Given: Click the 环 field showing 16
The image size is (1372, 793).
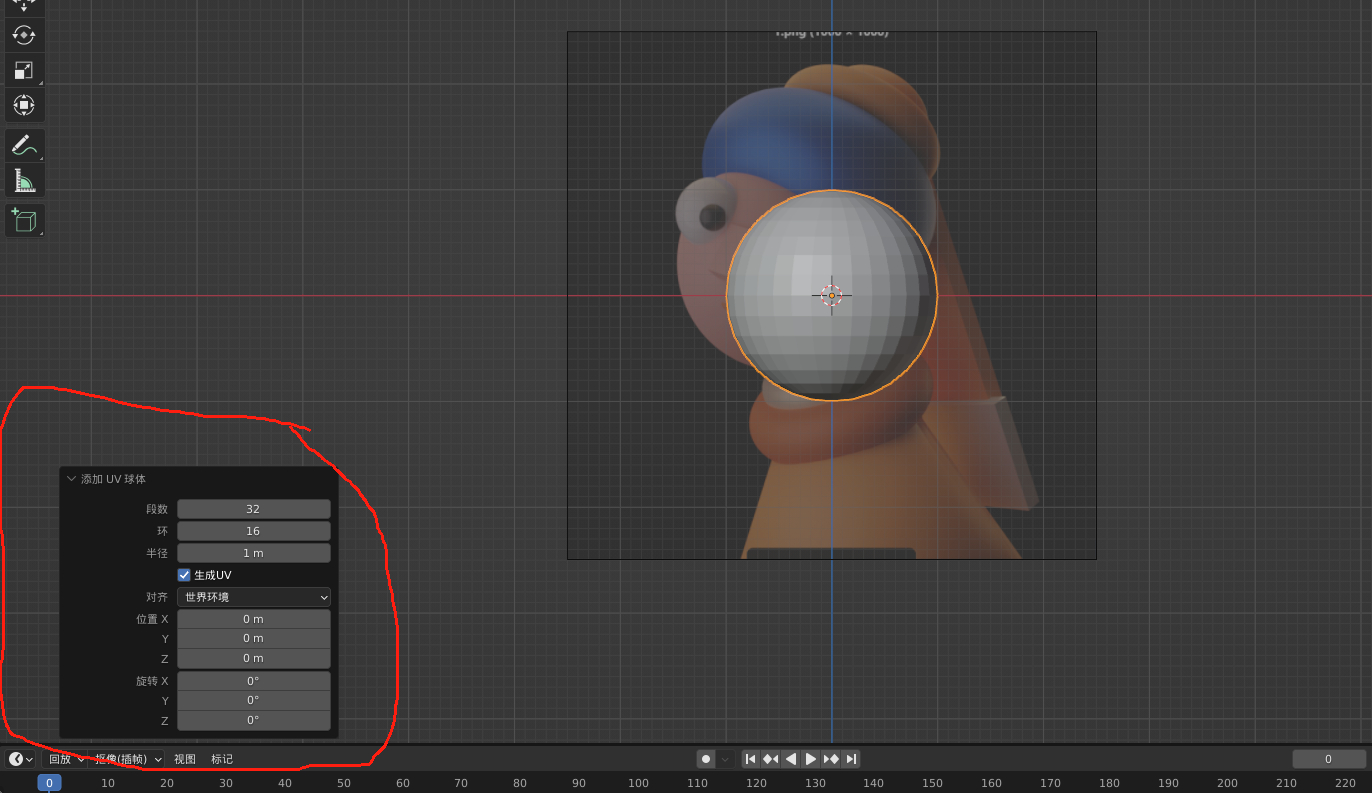Looking at the screenshot, I should click(x=254, y=531).
